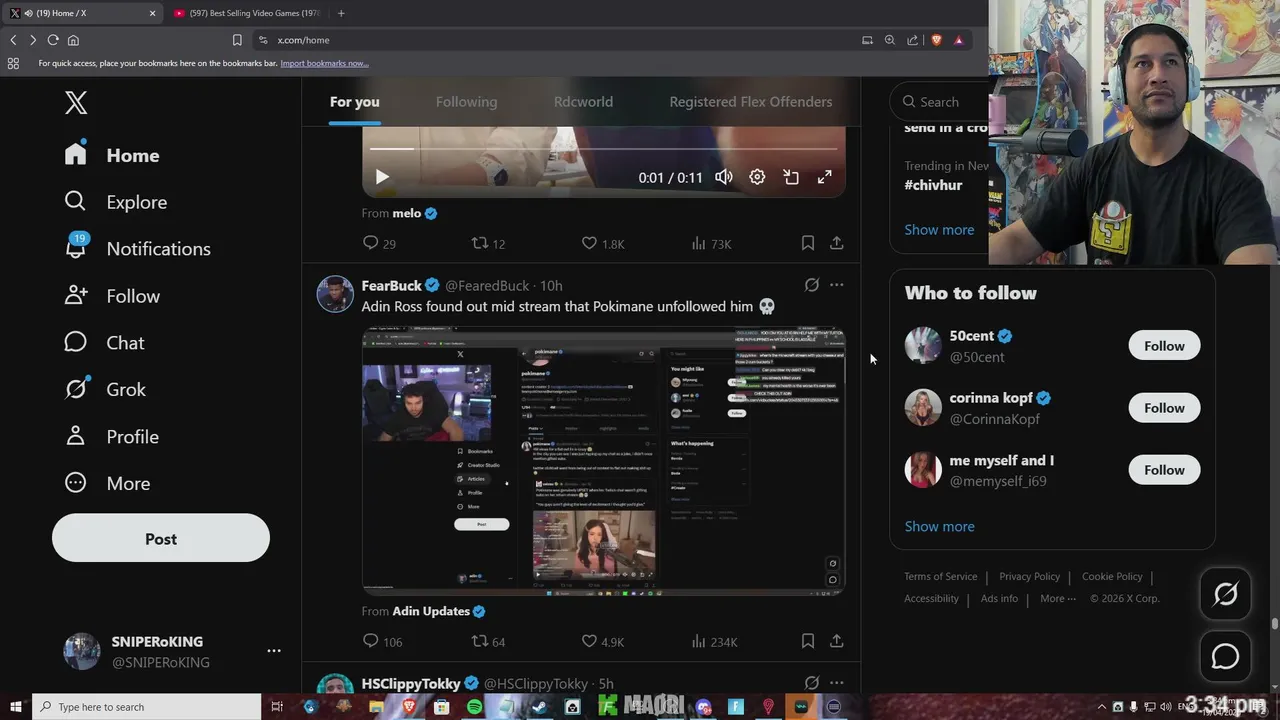Go to Home in the sidebar
Image resolution: width=1280 pixels, height=720 pixels.
(x=112, y=155)
